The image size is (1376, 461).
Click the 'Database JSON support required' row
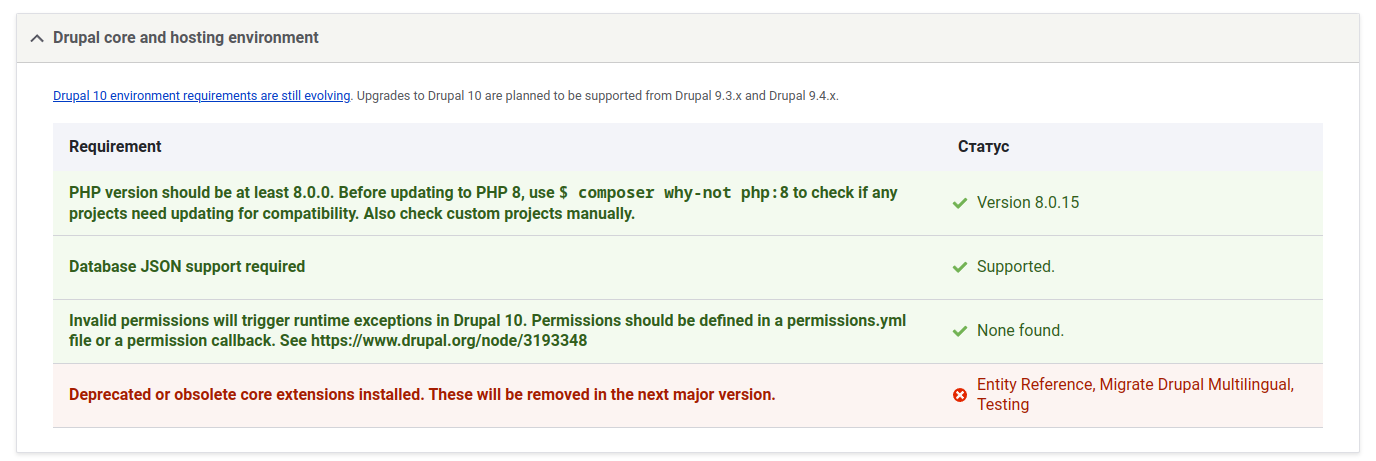tap(187, 267)
